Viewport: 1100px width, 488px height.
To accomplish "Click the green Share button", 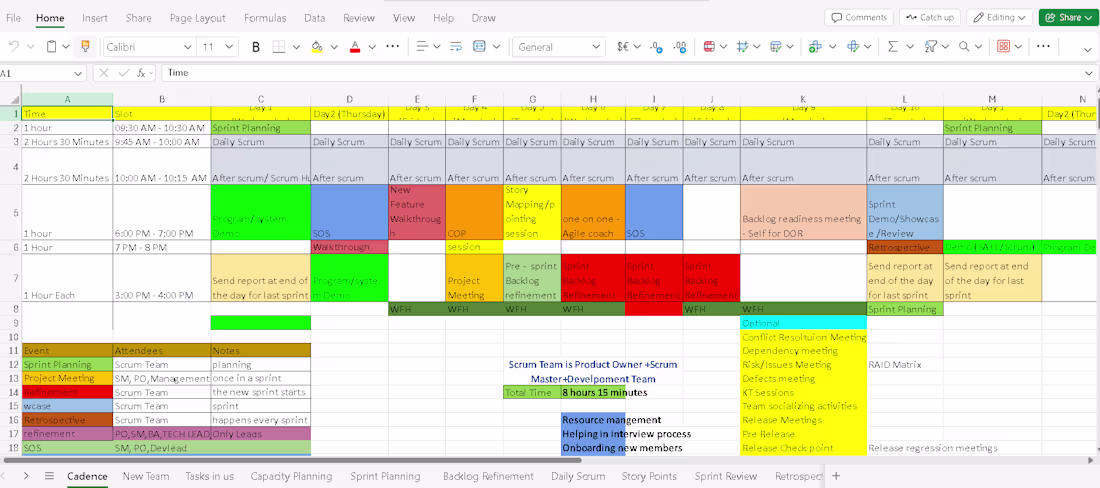I will [x=1068, y=18].
